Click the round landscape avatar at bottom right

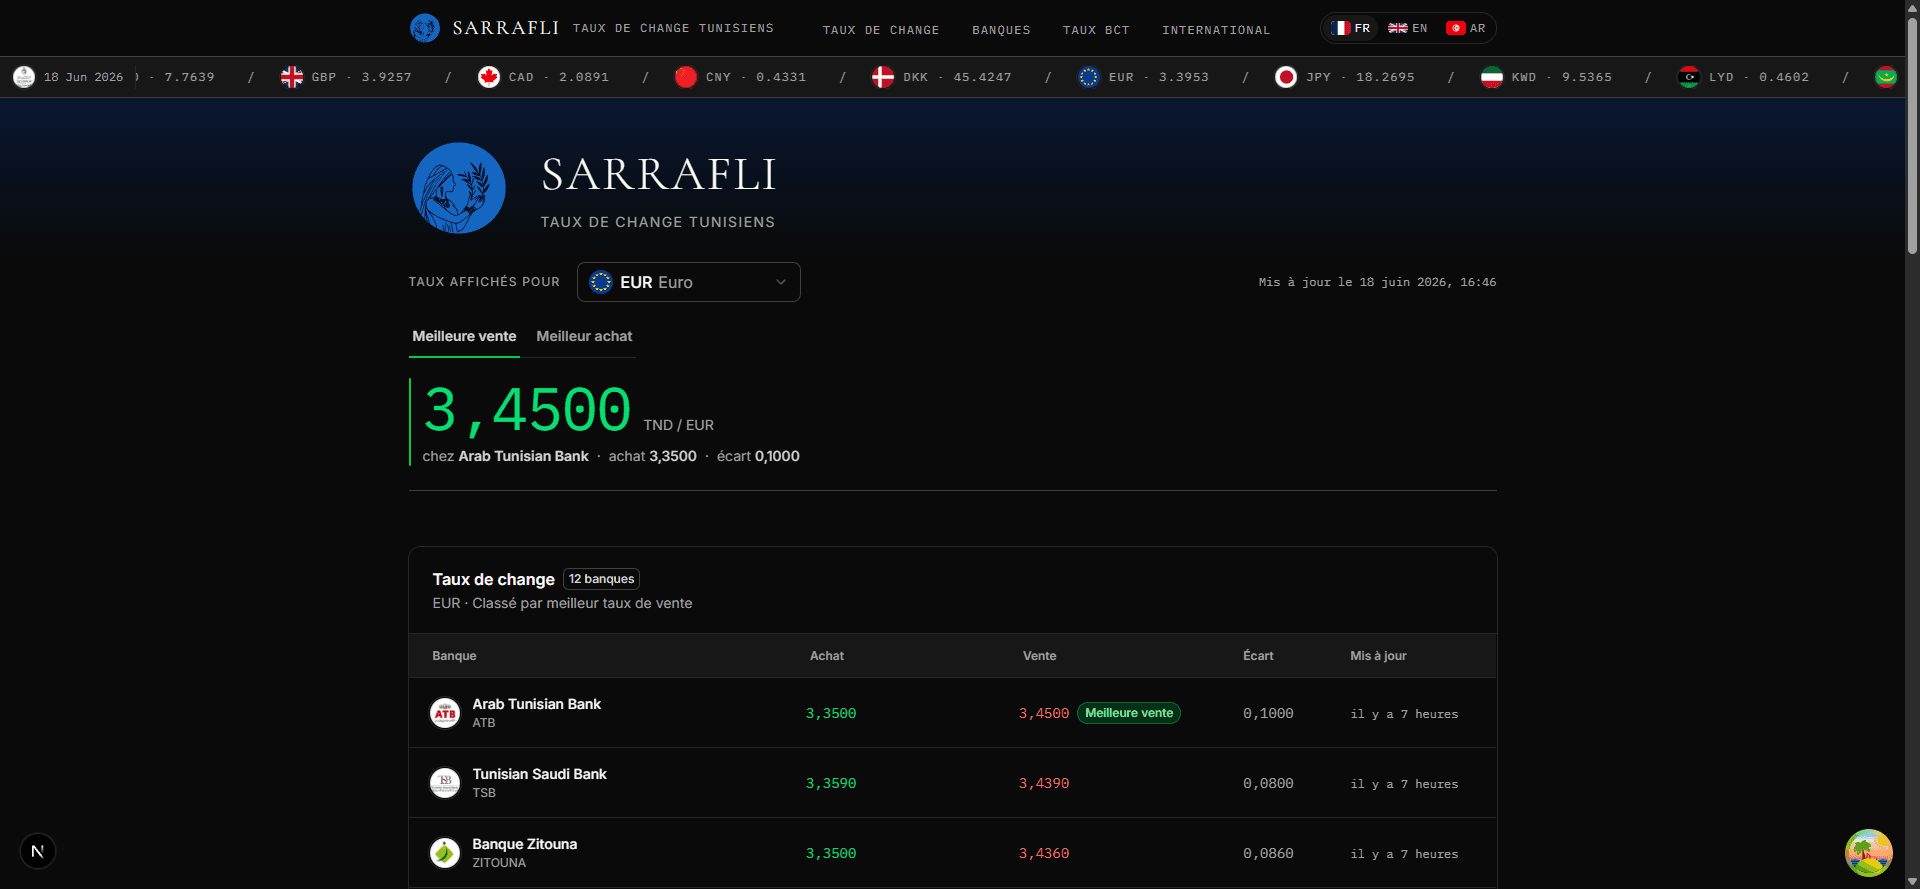[x=1869, y=853]
